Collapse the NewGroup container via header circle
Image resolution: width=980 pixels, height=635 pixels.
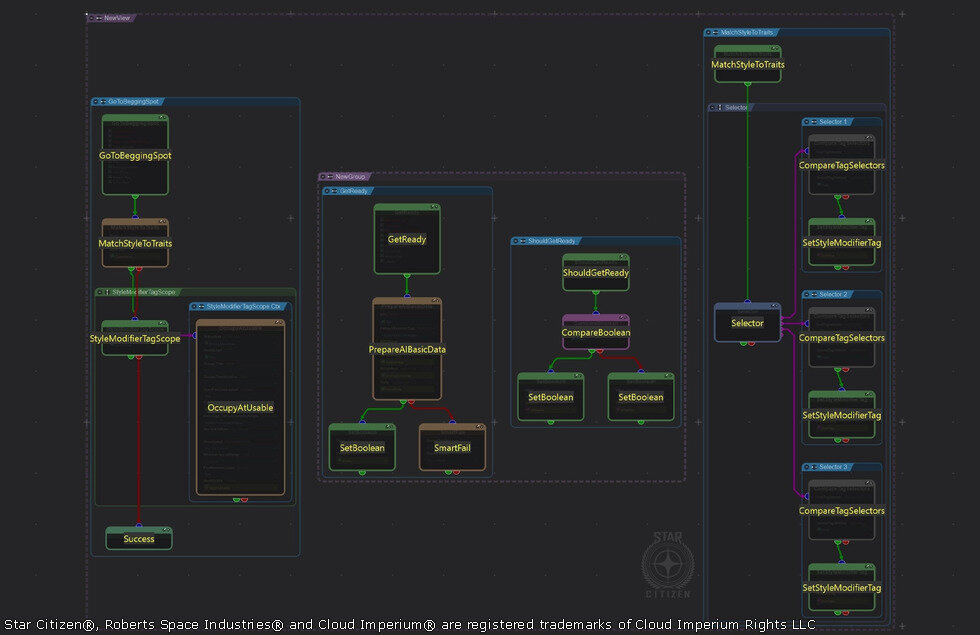click(x=322, y=177)
